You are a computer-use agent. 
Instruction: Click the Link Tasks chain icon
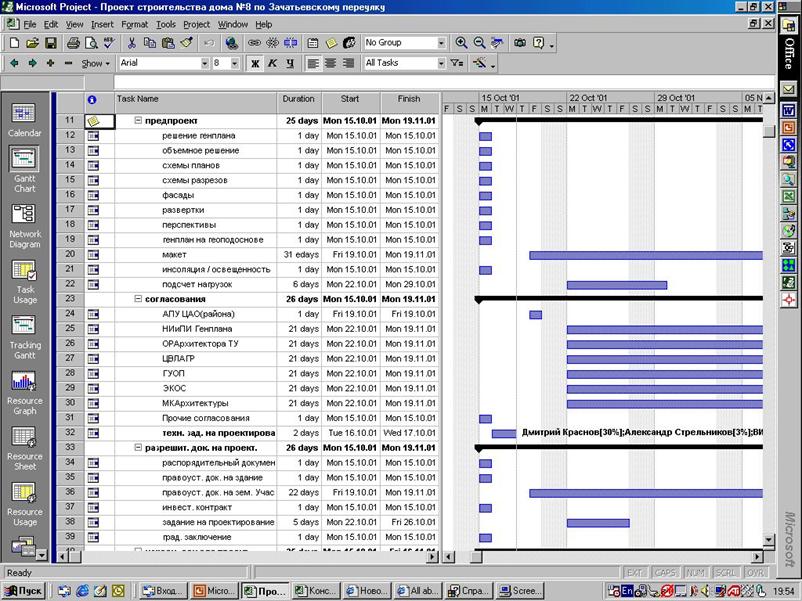pos(254,43)
